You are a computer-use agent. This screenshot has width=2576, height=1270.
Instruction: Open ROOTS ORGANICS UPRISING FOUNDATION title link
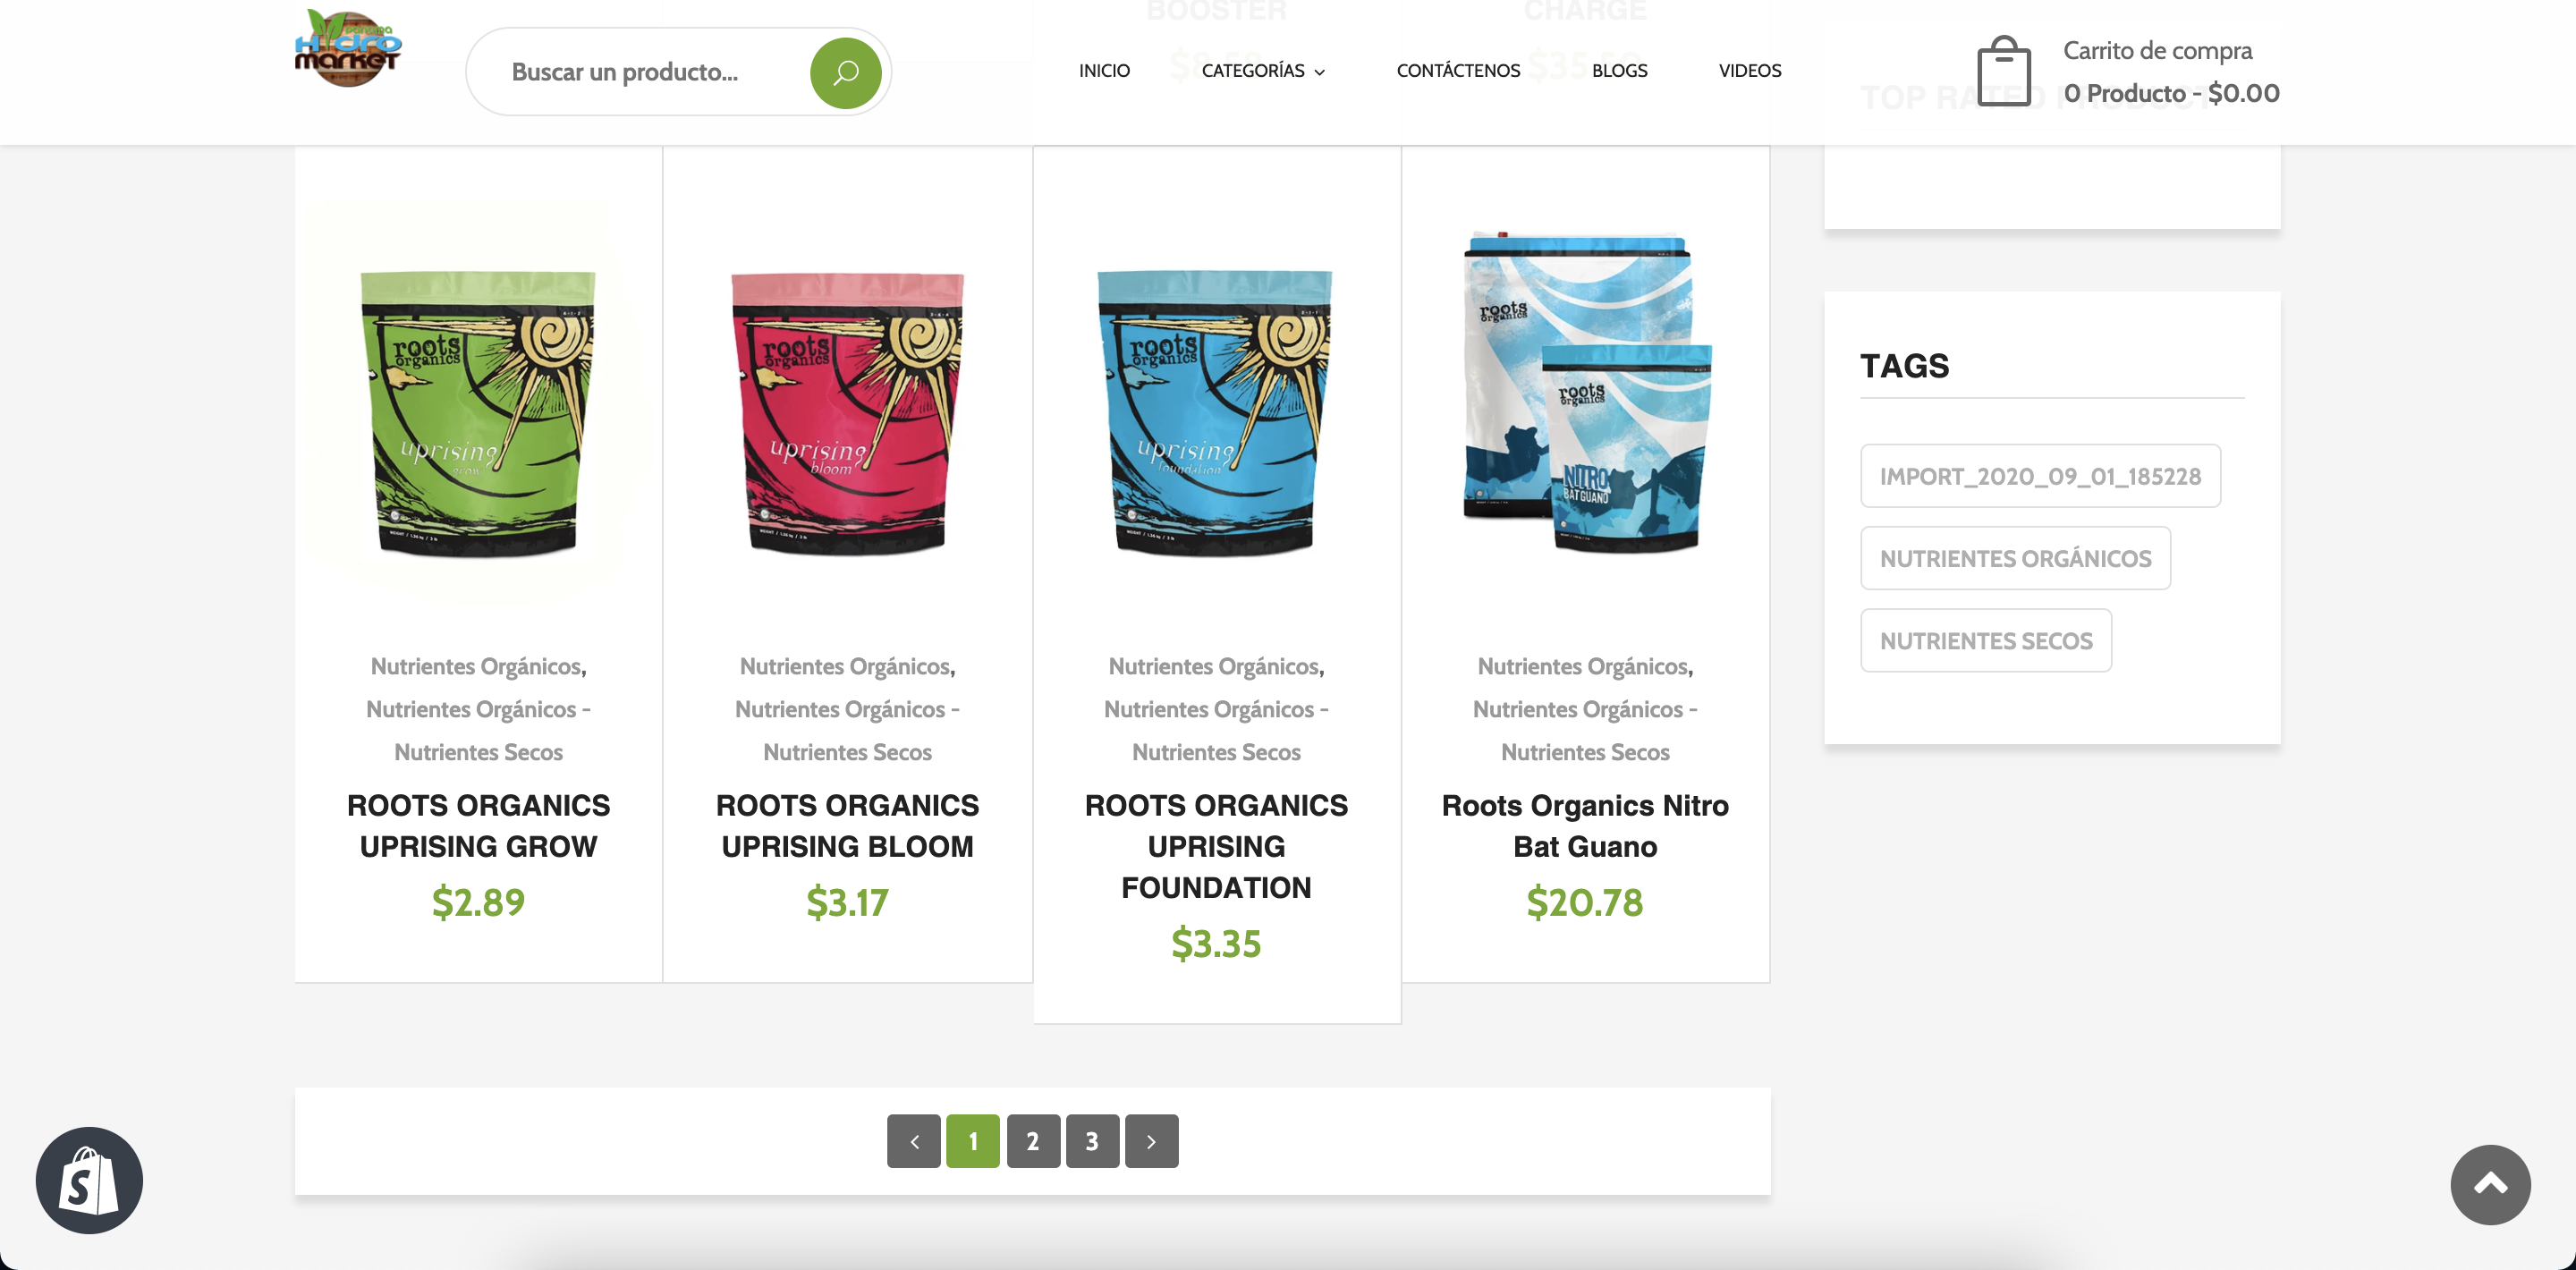(x=1216, y=846)
